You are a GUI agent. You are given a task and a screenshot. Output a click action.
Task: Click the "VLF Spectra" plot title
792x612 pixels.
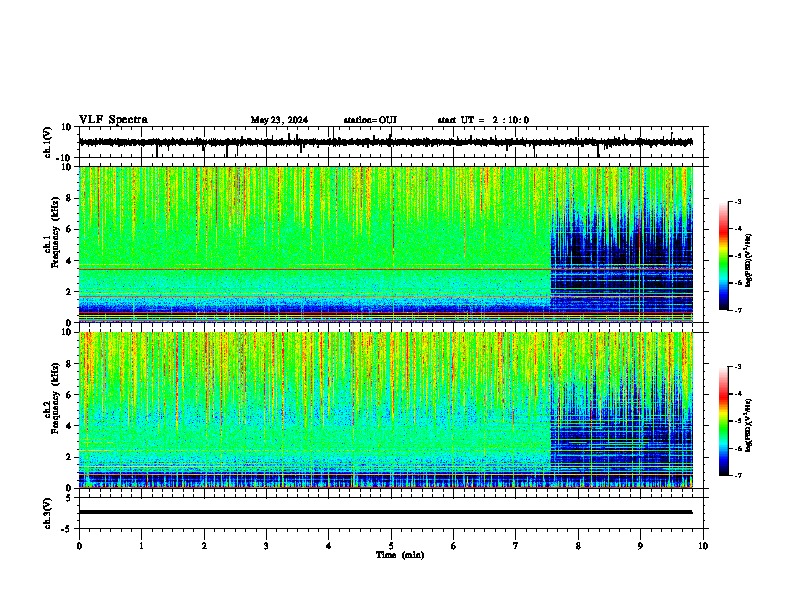click(x=113, y=120)
